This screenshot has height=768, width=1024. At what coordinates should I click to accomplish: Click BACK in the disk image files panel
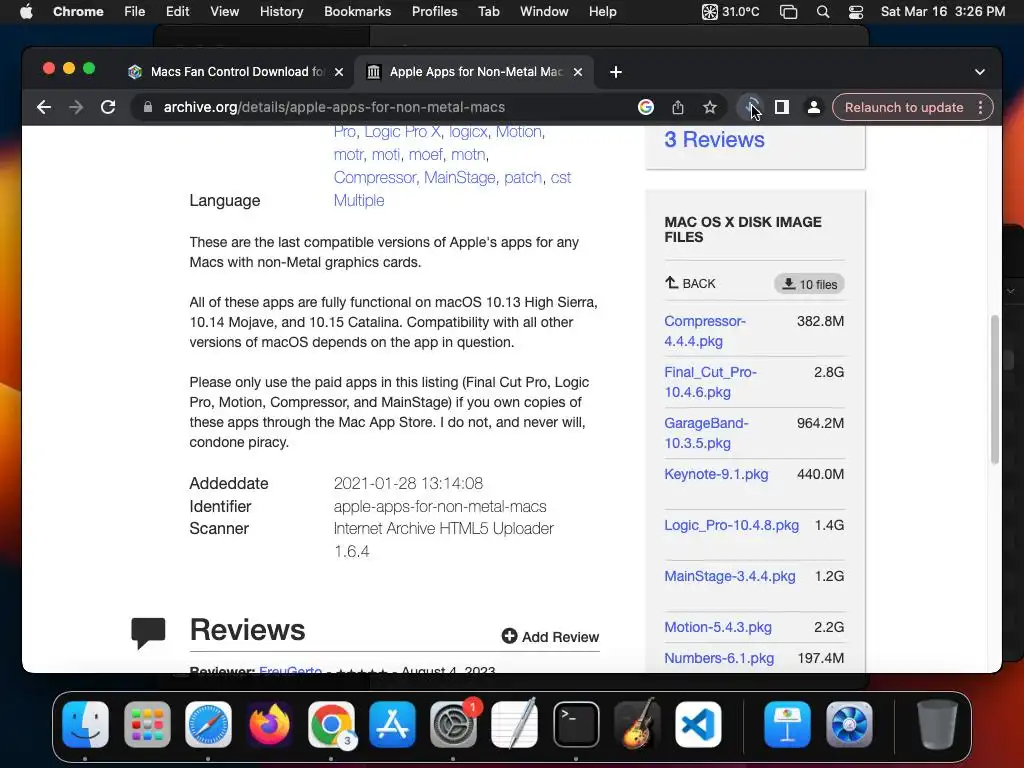[690, 283]
